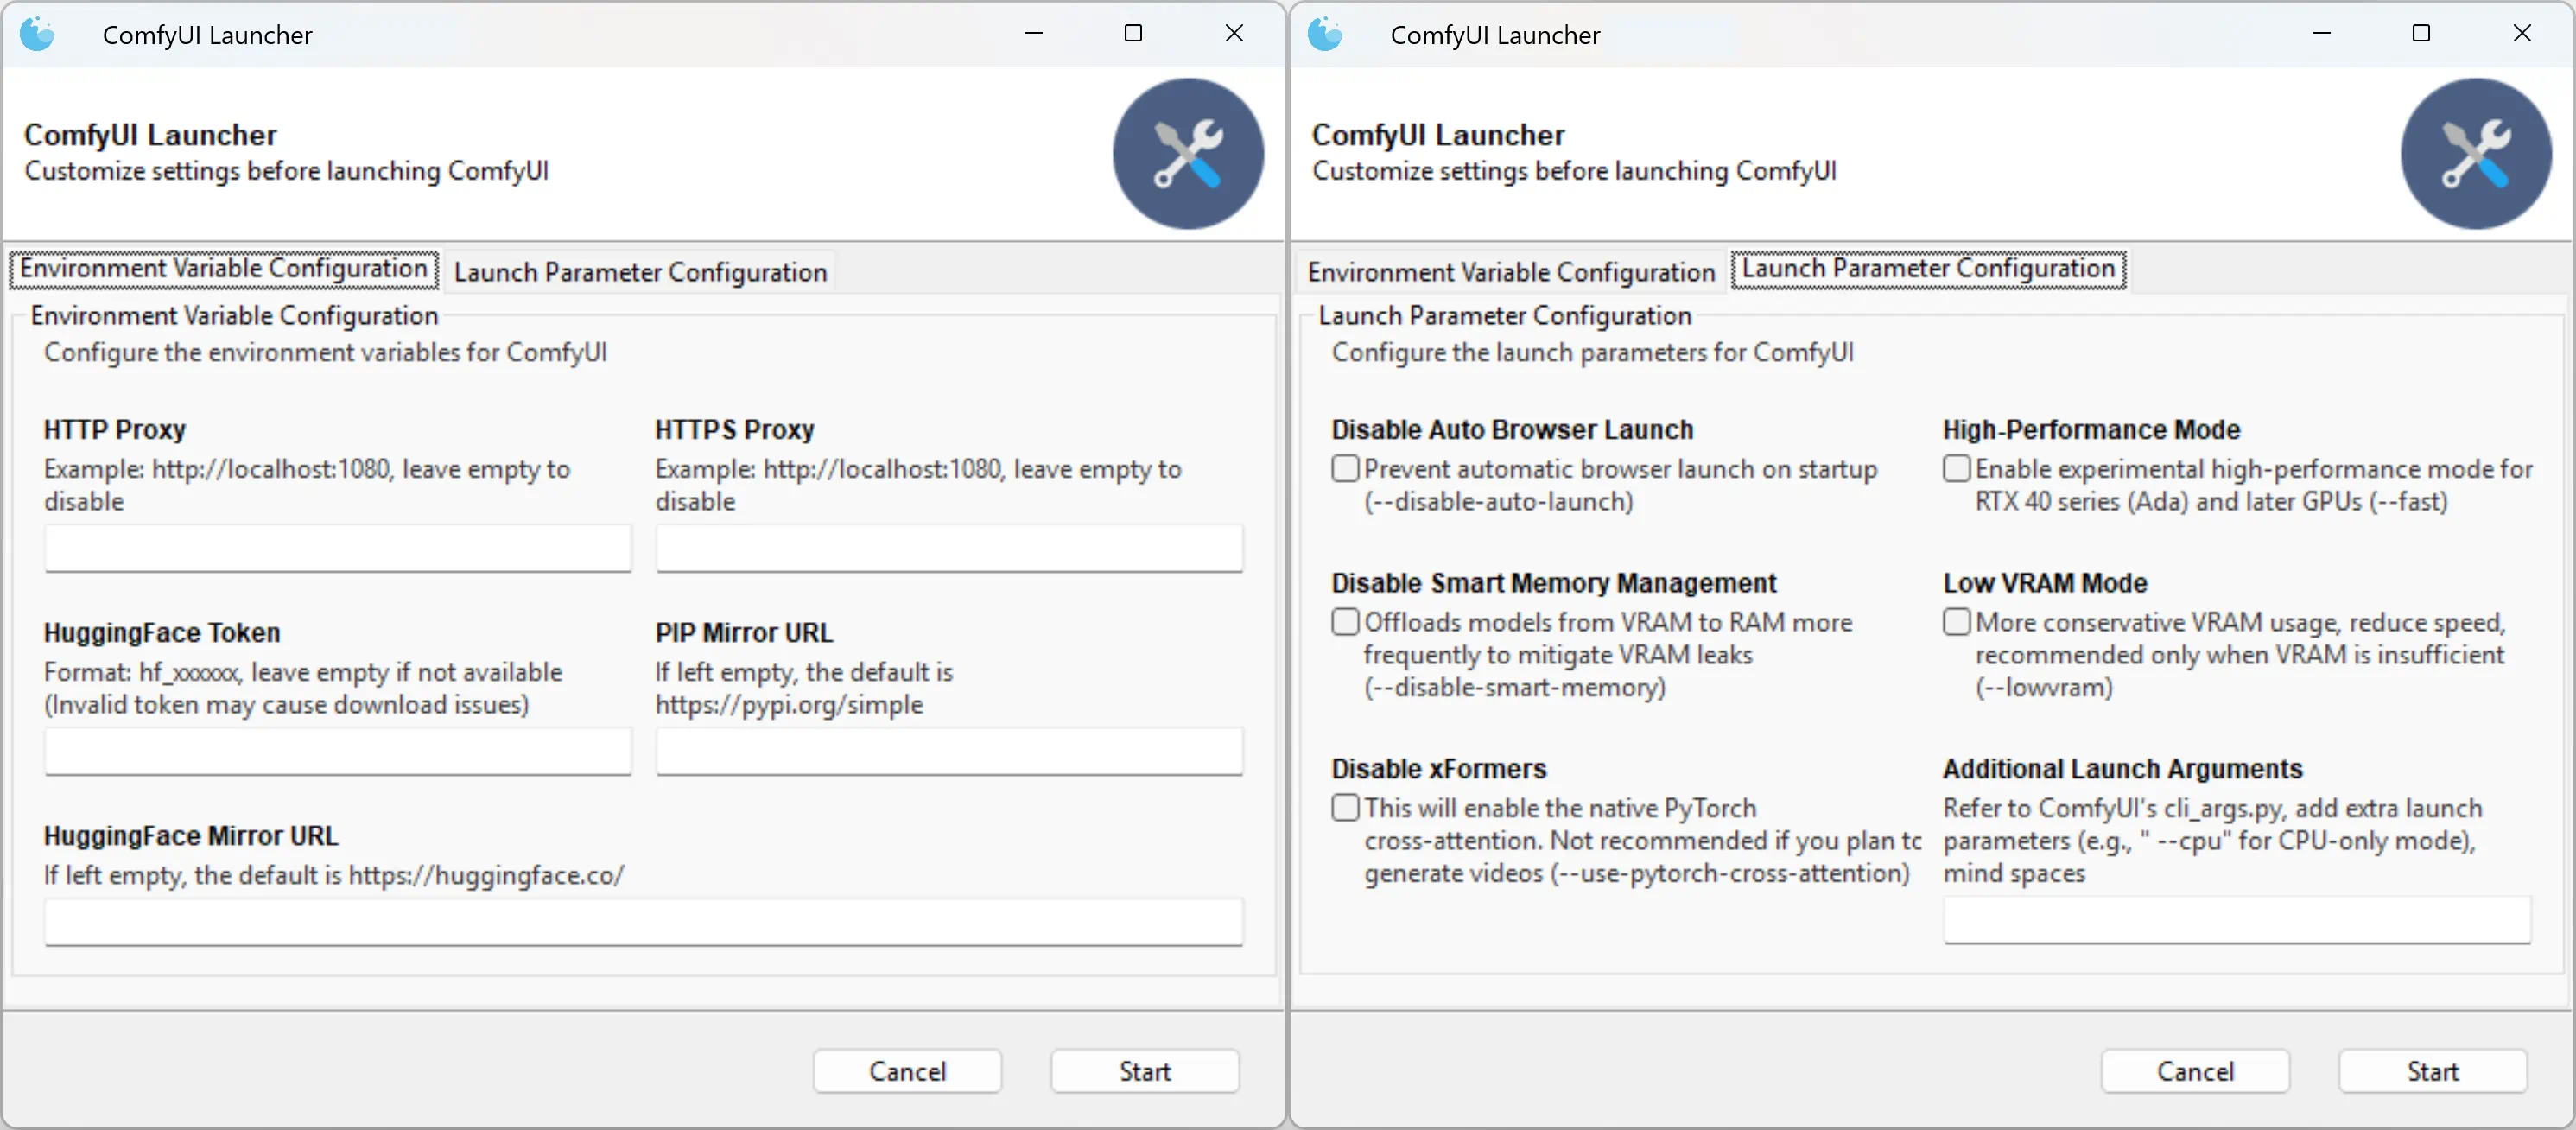2576x1130 pixels.
Task: Close the left ComfyUI Launcher window
Action: tap(1234, 34)
